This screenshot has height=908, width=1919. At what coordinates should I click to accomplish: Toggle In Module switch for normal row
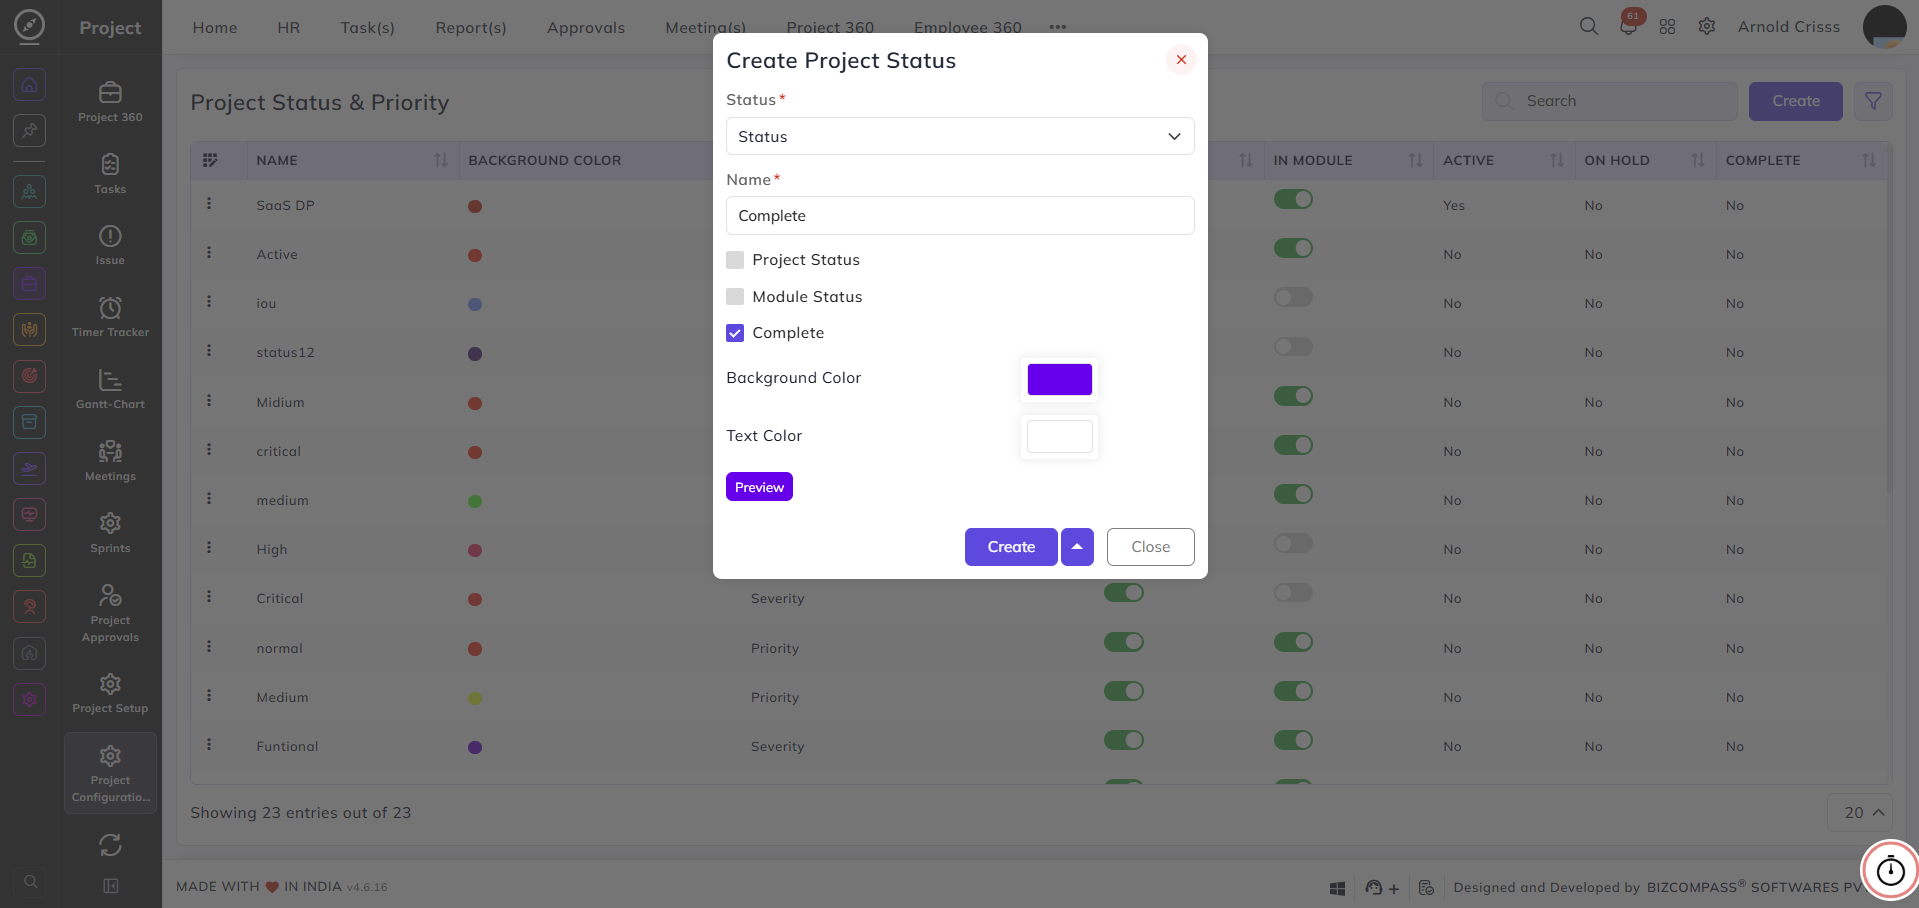(x=1293, y=642)
